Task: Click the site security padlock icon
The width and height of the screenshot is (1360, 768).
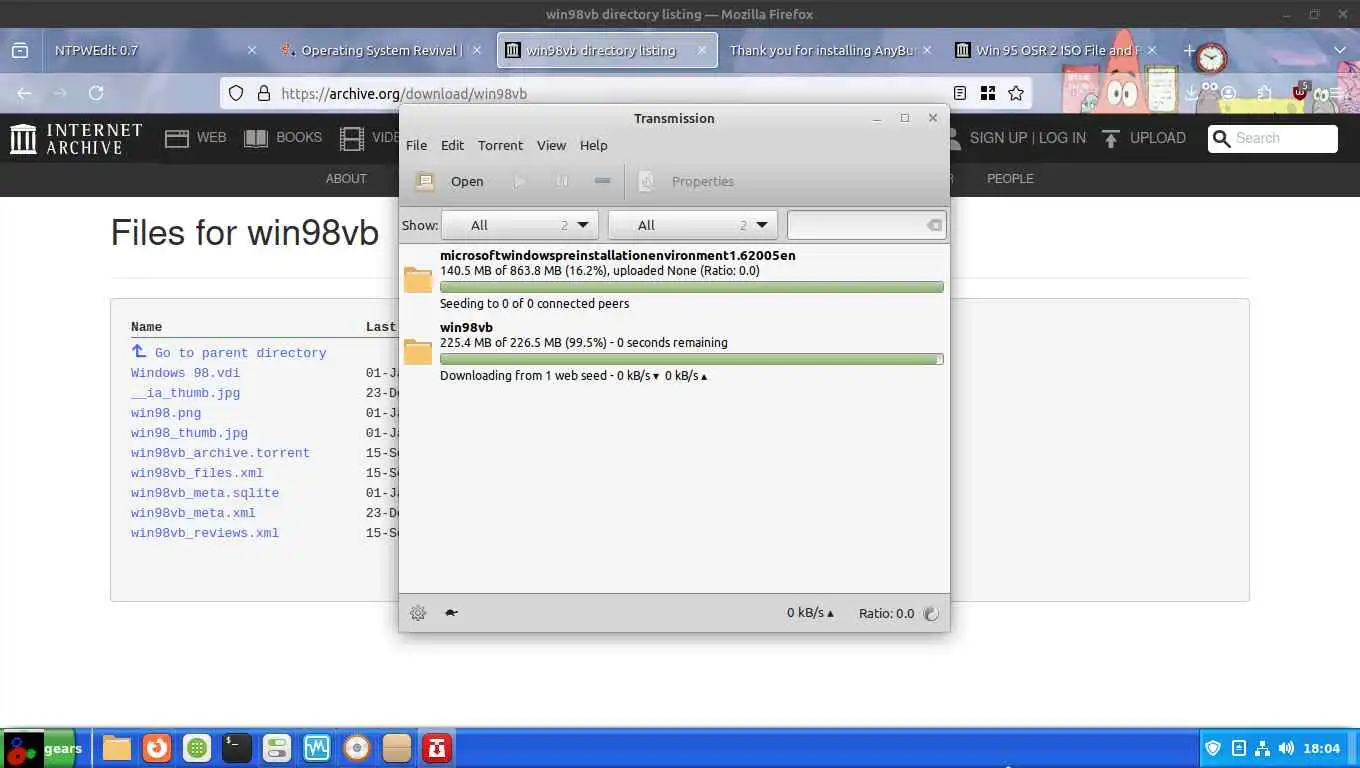Action: point(264,93)
